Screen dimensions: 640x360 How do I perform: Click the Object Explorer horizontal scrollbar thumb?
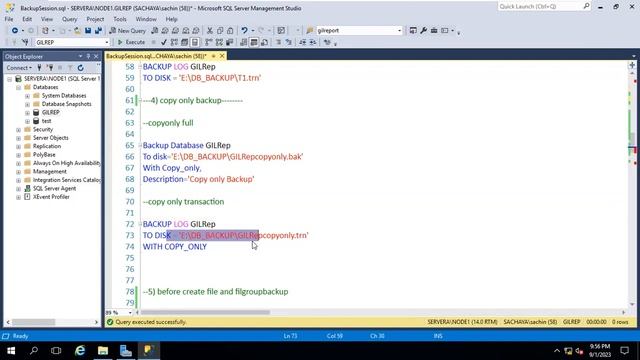click(x=33, y=322)
